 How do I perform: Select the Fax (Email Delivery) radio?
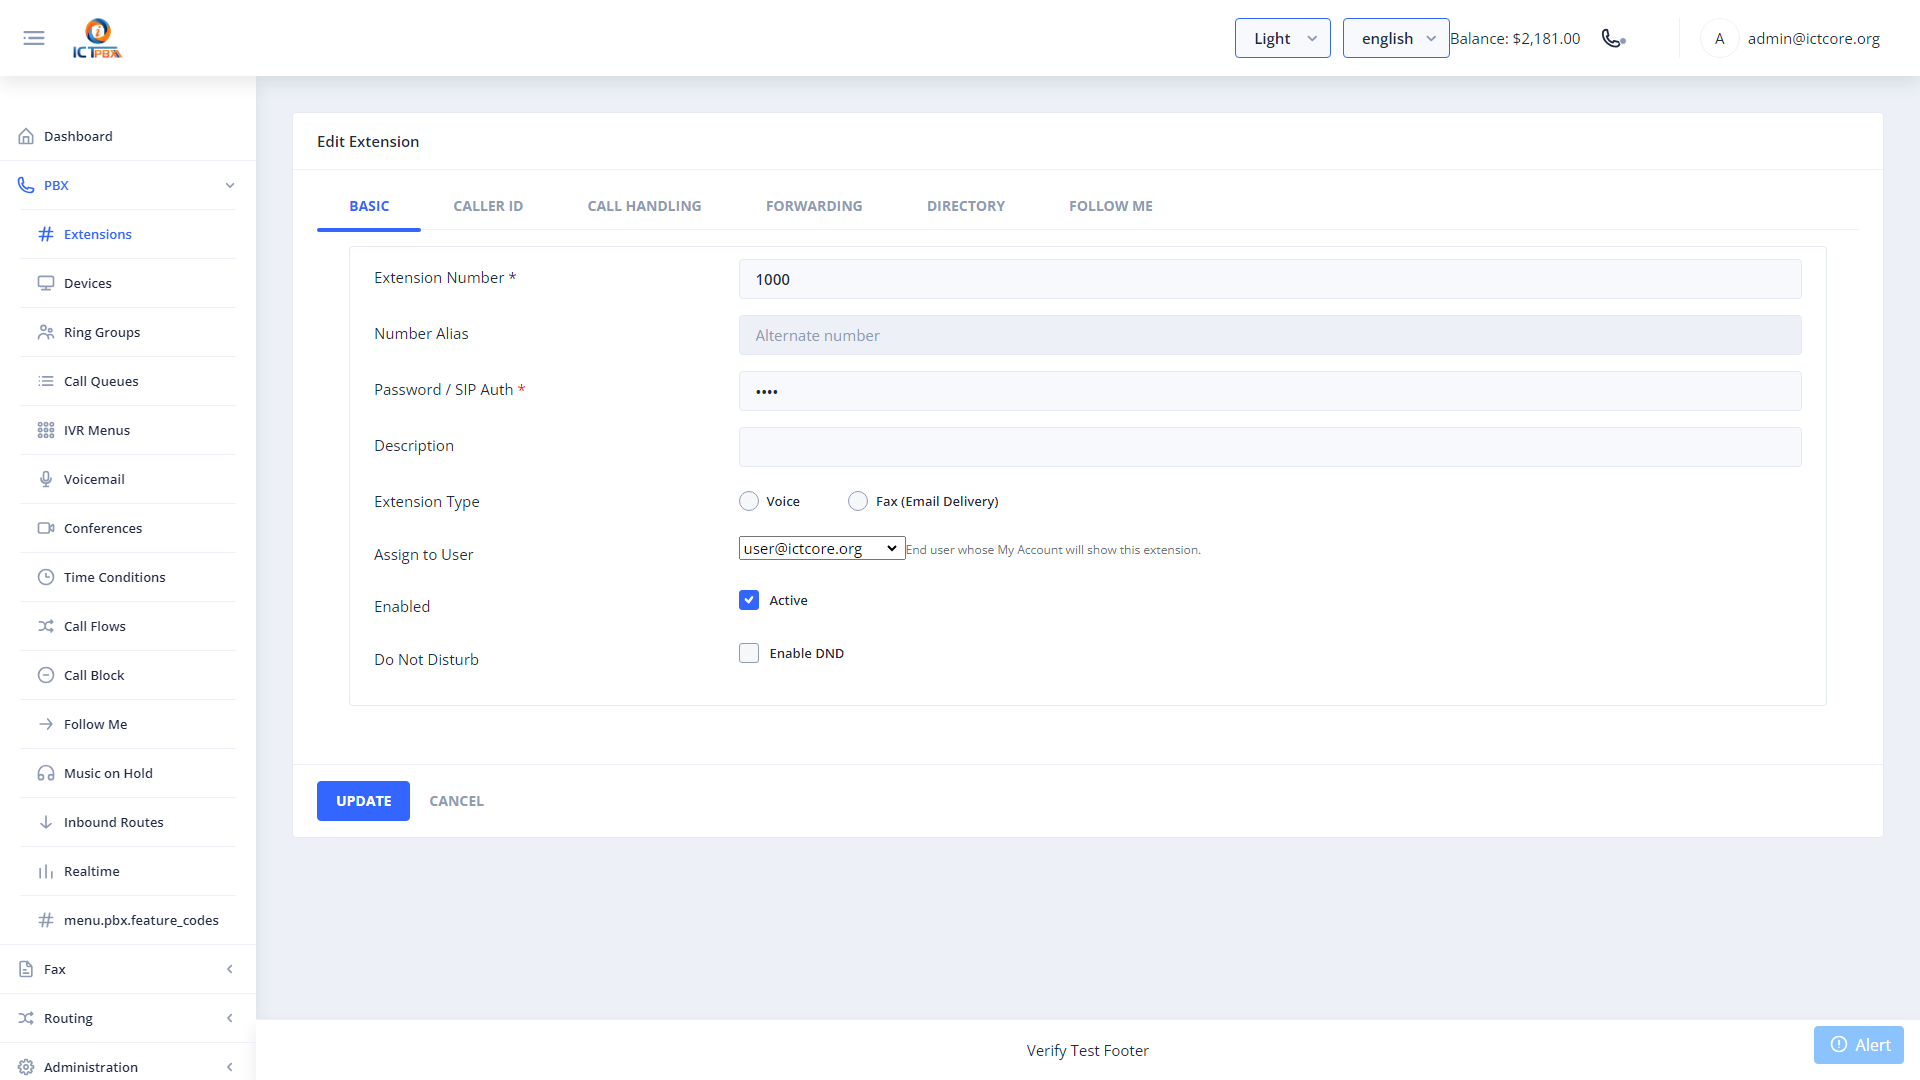858,501
